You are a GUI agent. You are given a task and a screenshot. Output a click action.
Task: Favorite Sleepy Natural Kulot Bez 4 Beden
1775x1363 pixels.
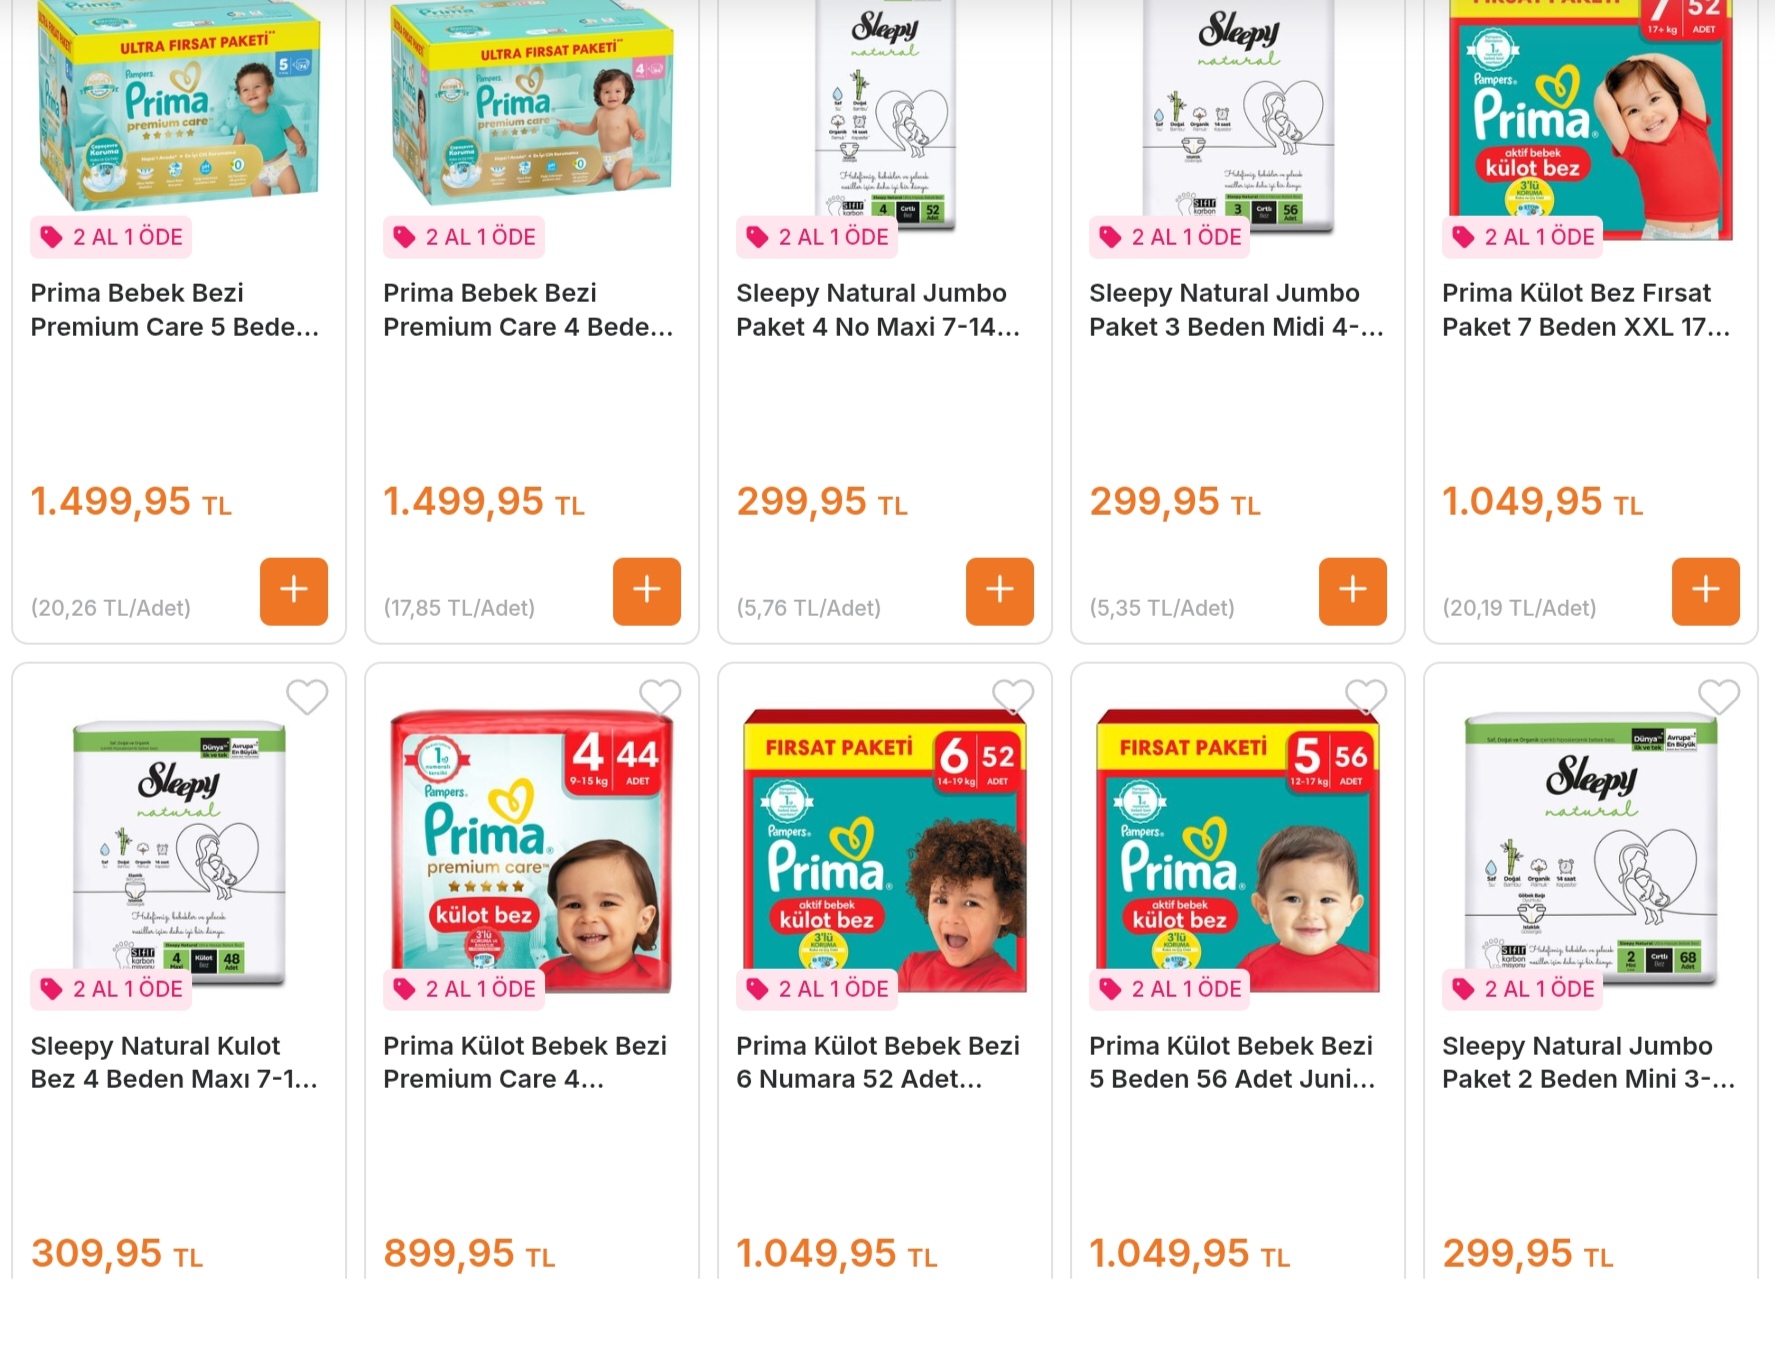307,697
